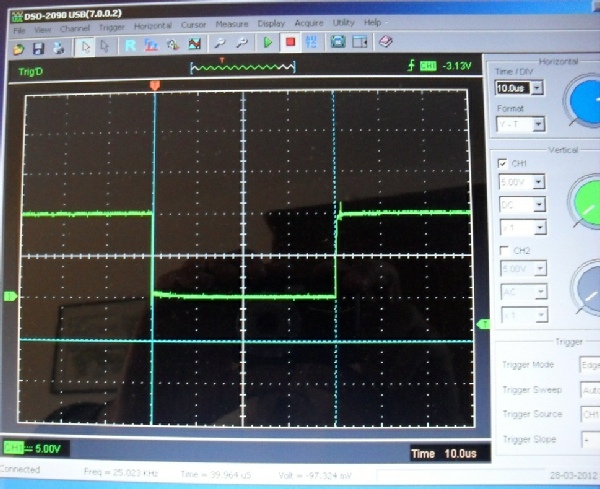Expand the CH2 5.00V volts dropdown
This screenshot has width=600, height=489.
(x=540, y=269)
